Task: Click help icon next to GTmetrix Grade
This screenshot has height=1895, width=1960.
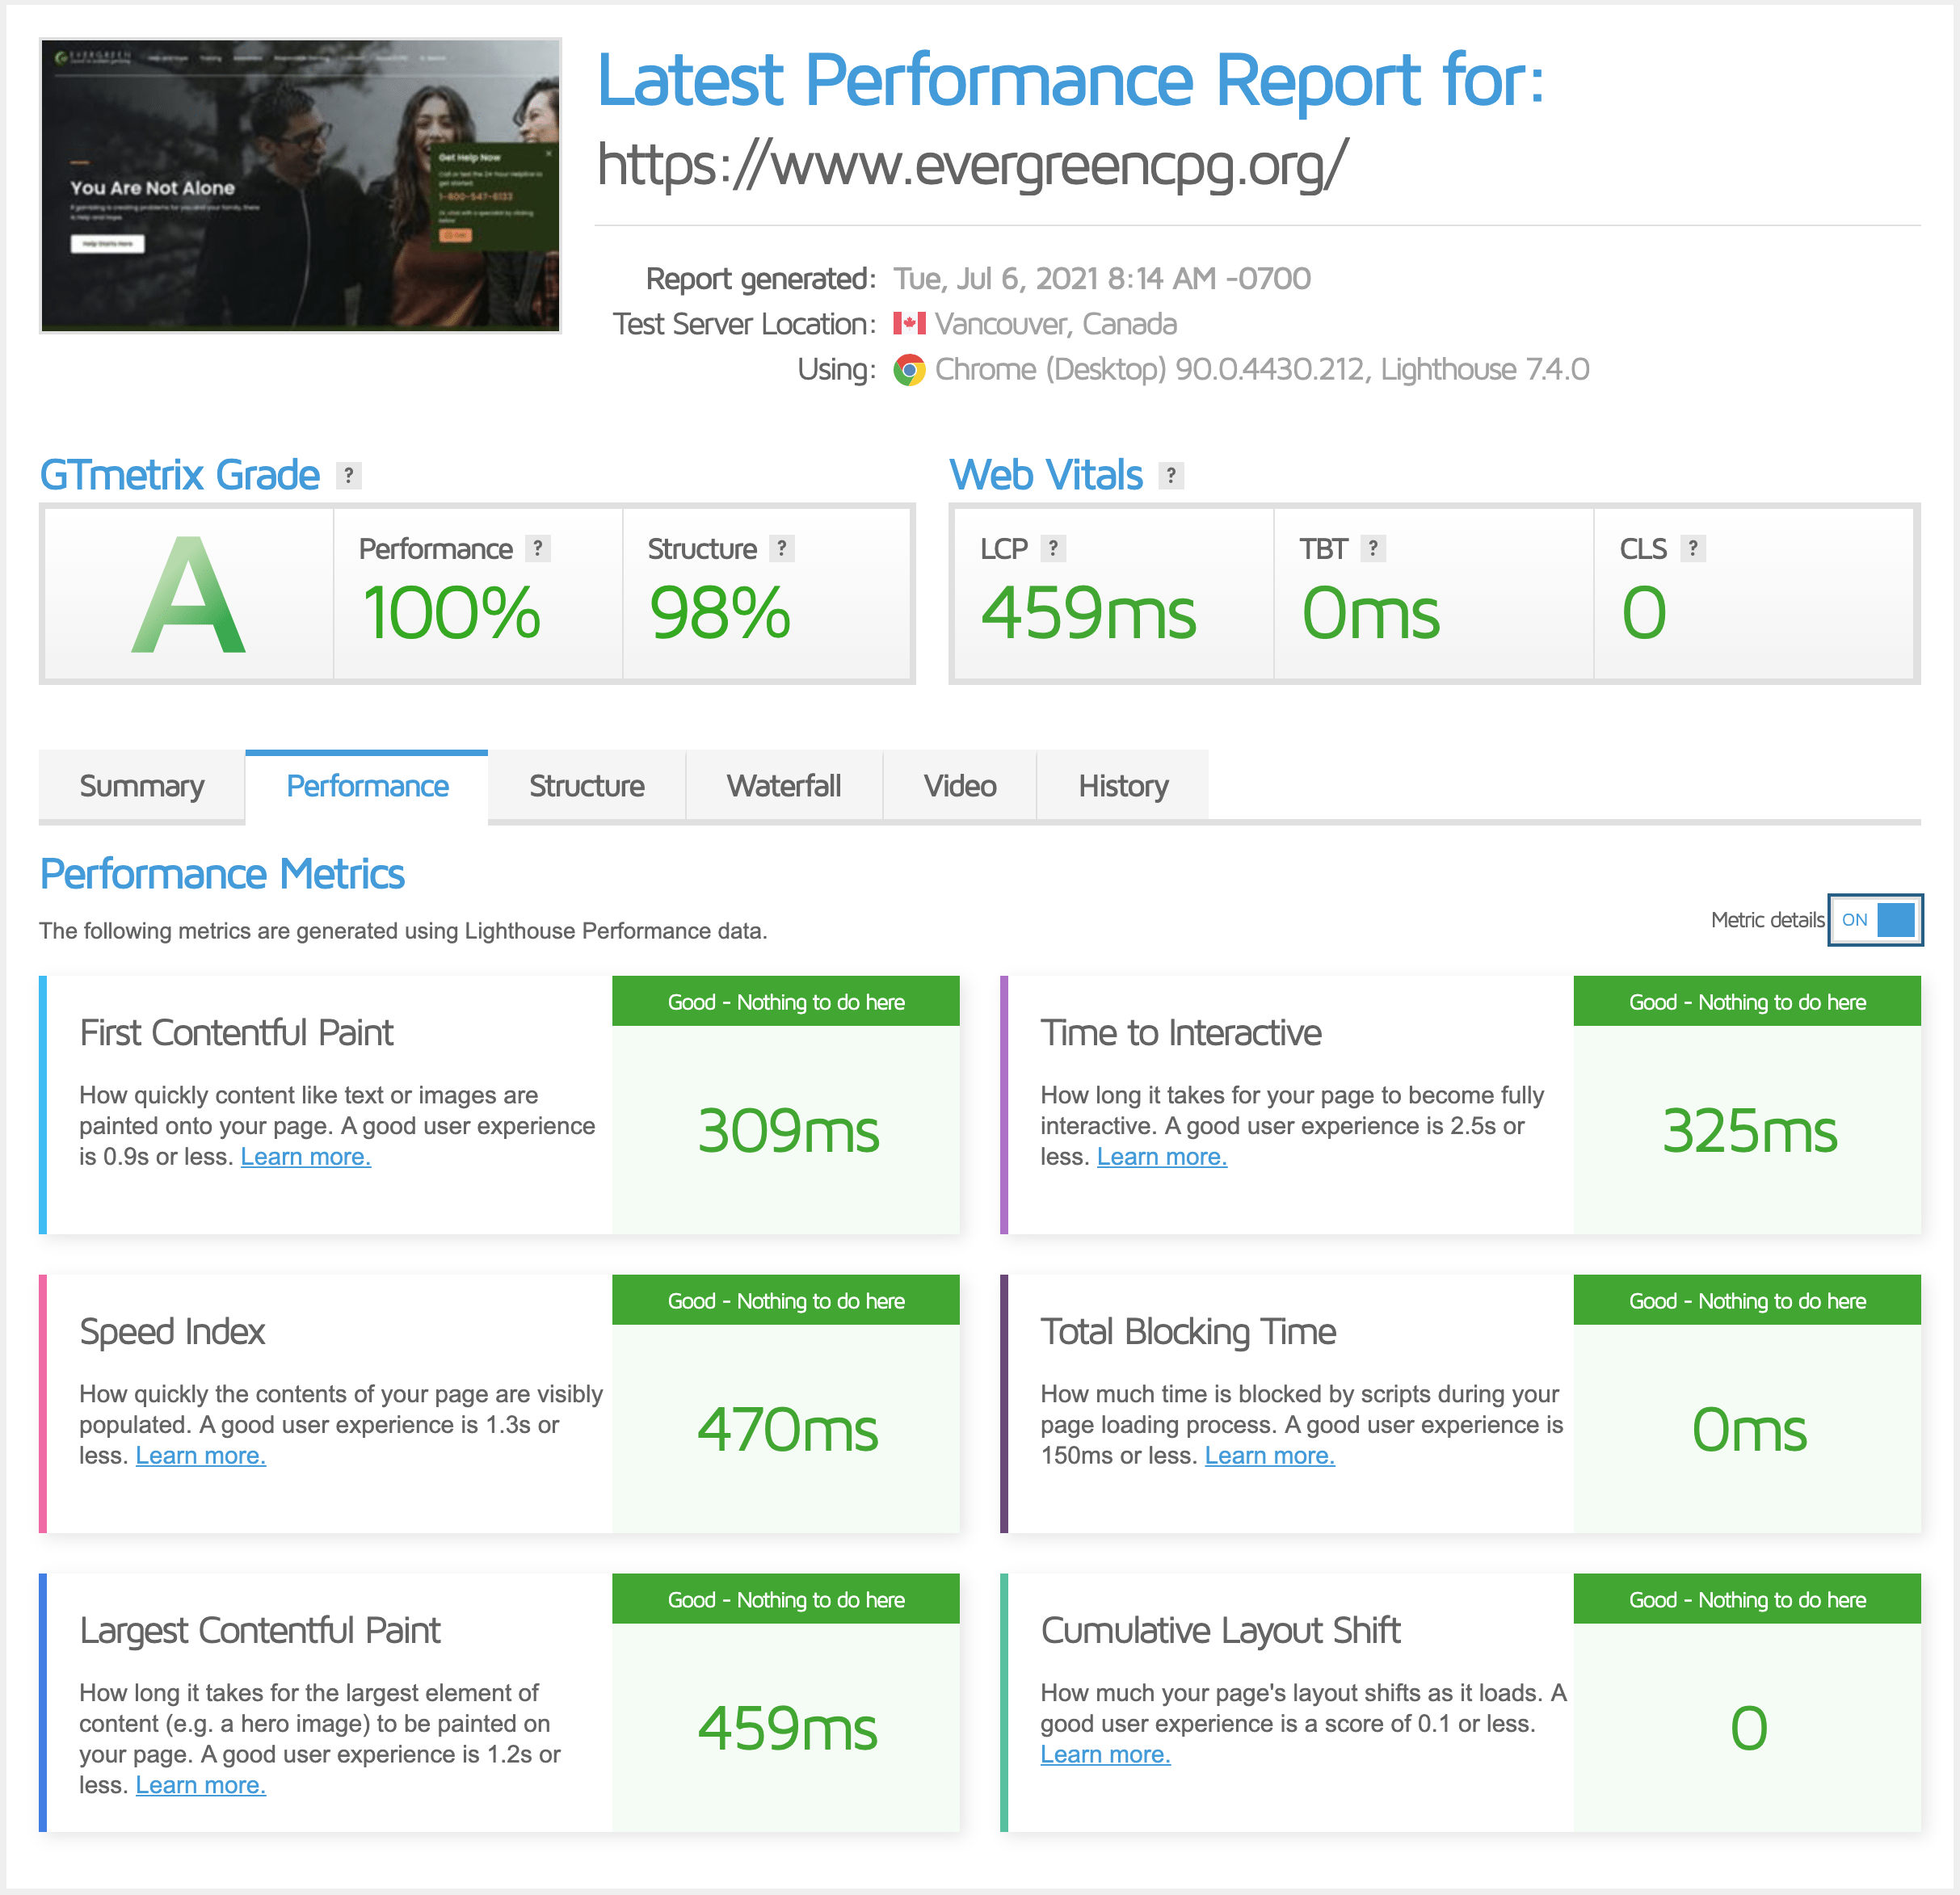Action: (348, 476)
